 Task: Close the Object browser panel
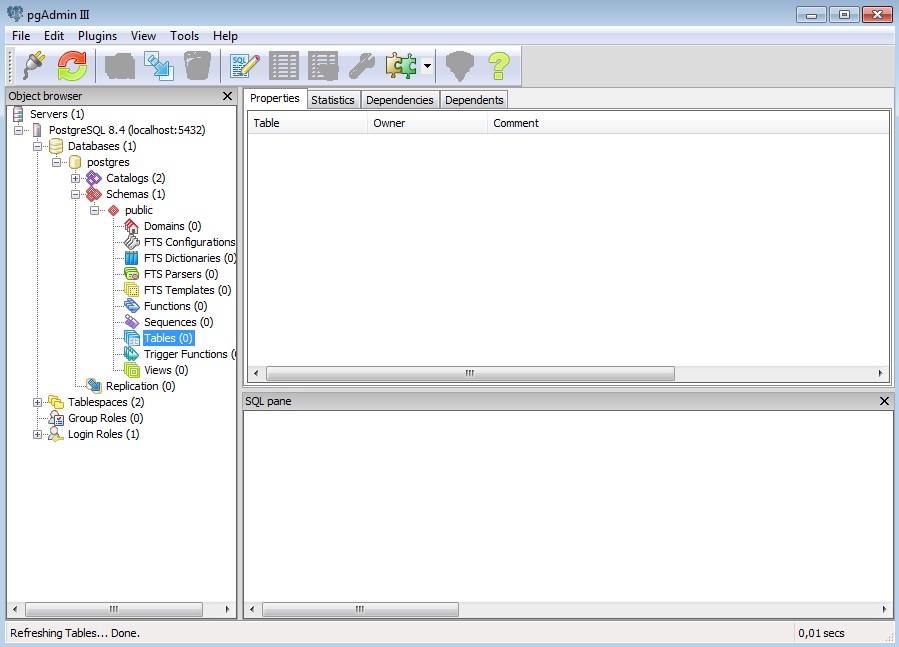click(227, 96)
